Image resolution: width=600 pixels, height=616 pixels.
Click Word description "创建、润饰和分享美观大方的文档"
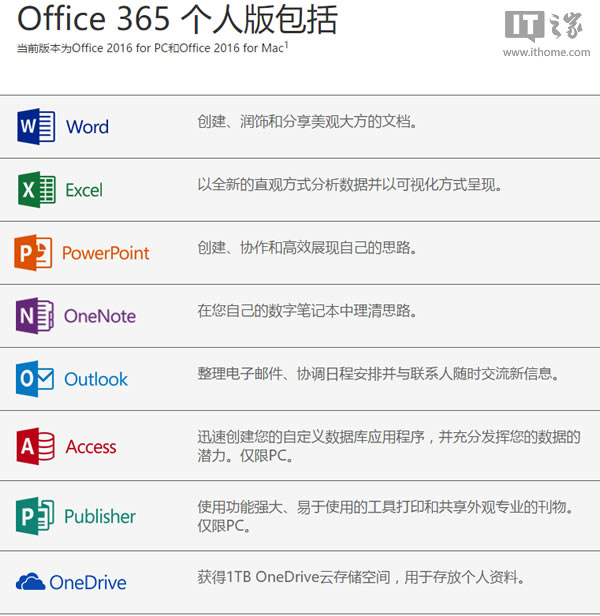click(307, 121)
